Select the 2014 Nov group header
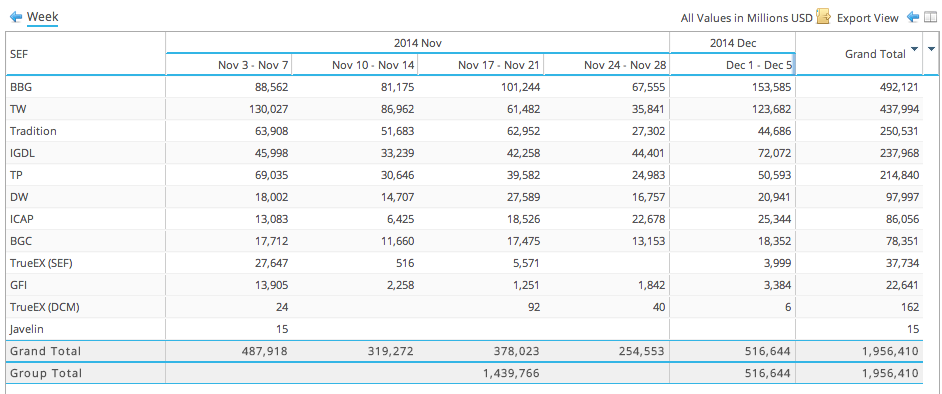Screen dimensions: 942x394 click(x=418, y=43)
